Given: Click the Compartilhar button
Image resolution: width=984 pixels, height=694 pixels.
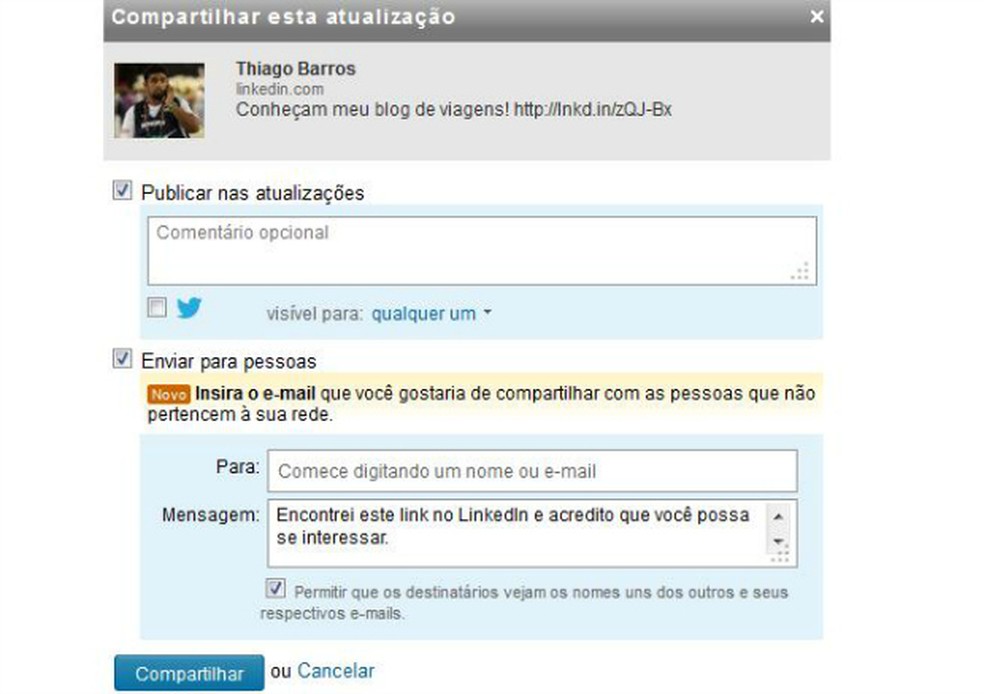Looking at the screenshot, I should 189,673.
